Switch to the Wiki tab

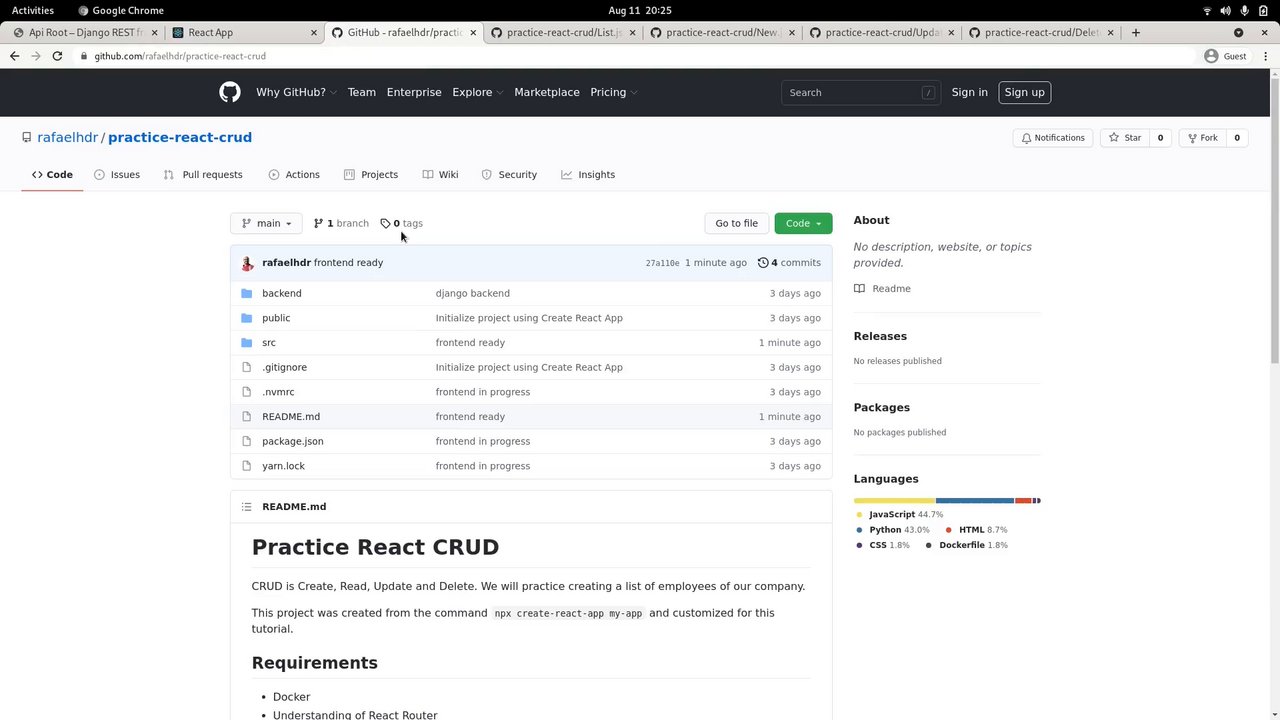coord(440,175)
